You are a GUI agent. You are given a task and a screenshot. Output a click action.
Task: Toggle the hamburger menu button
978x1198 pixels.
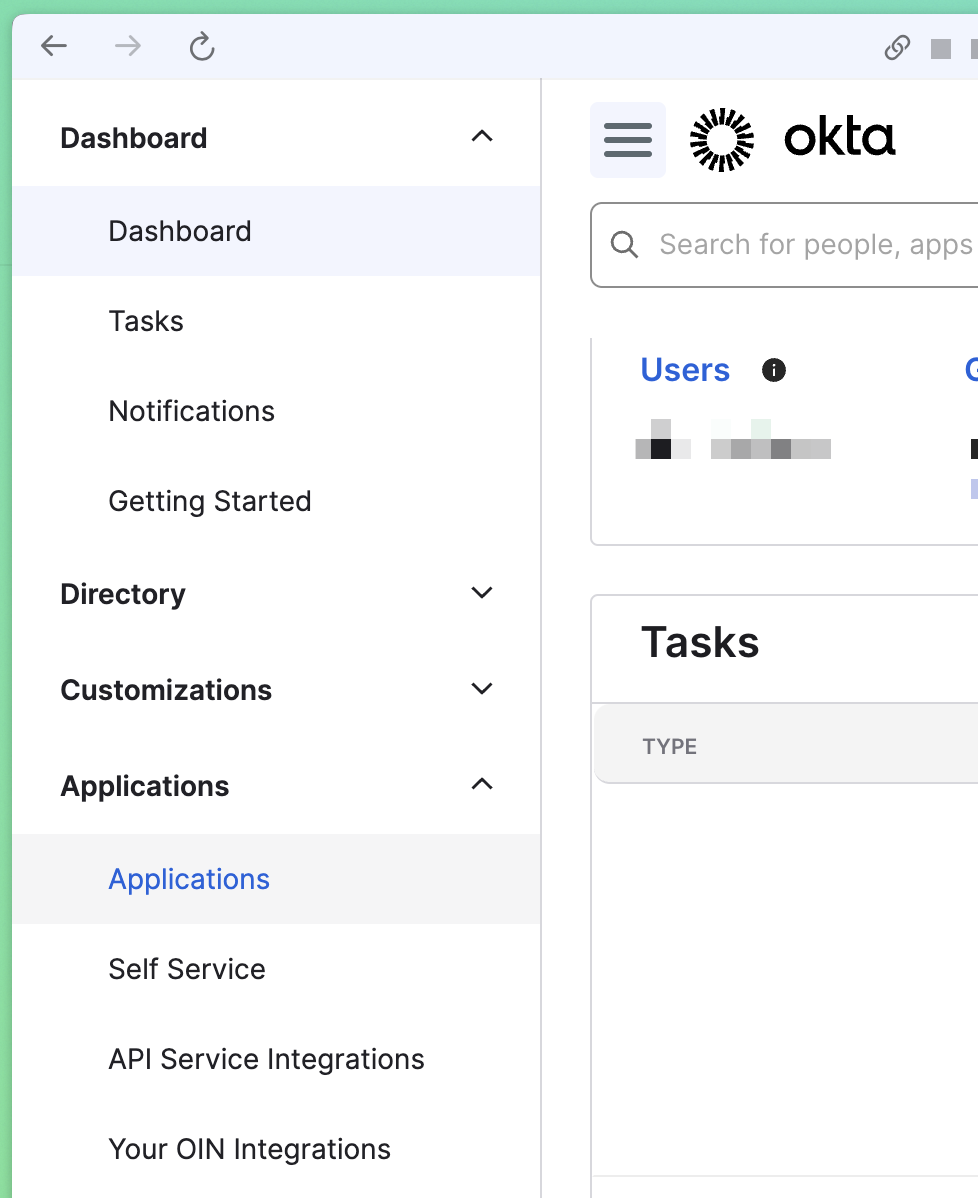[x=628, y=140]
